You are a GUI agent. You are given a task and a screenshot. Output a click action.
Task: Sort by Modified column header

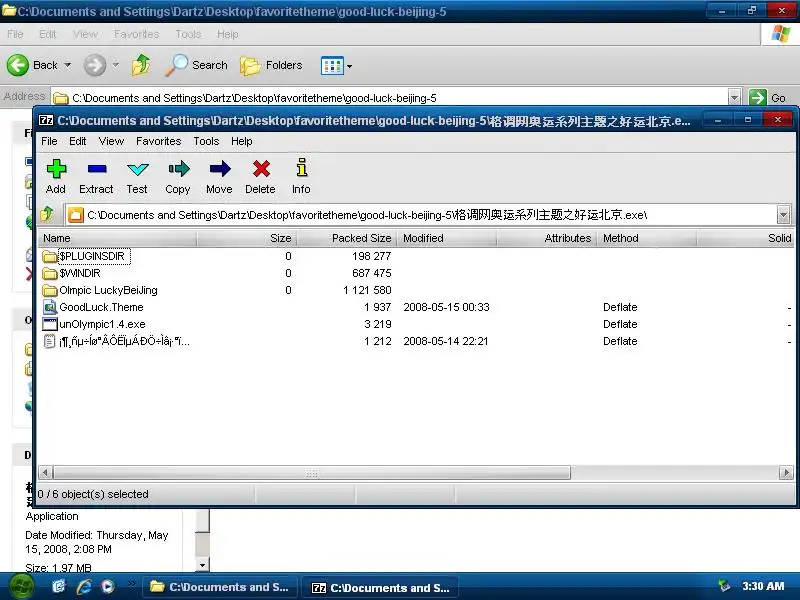point(447,238)
